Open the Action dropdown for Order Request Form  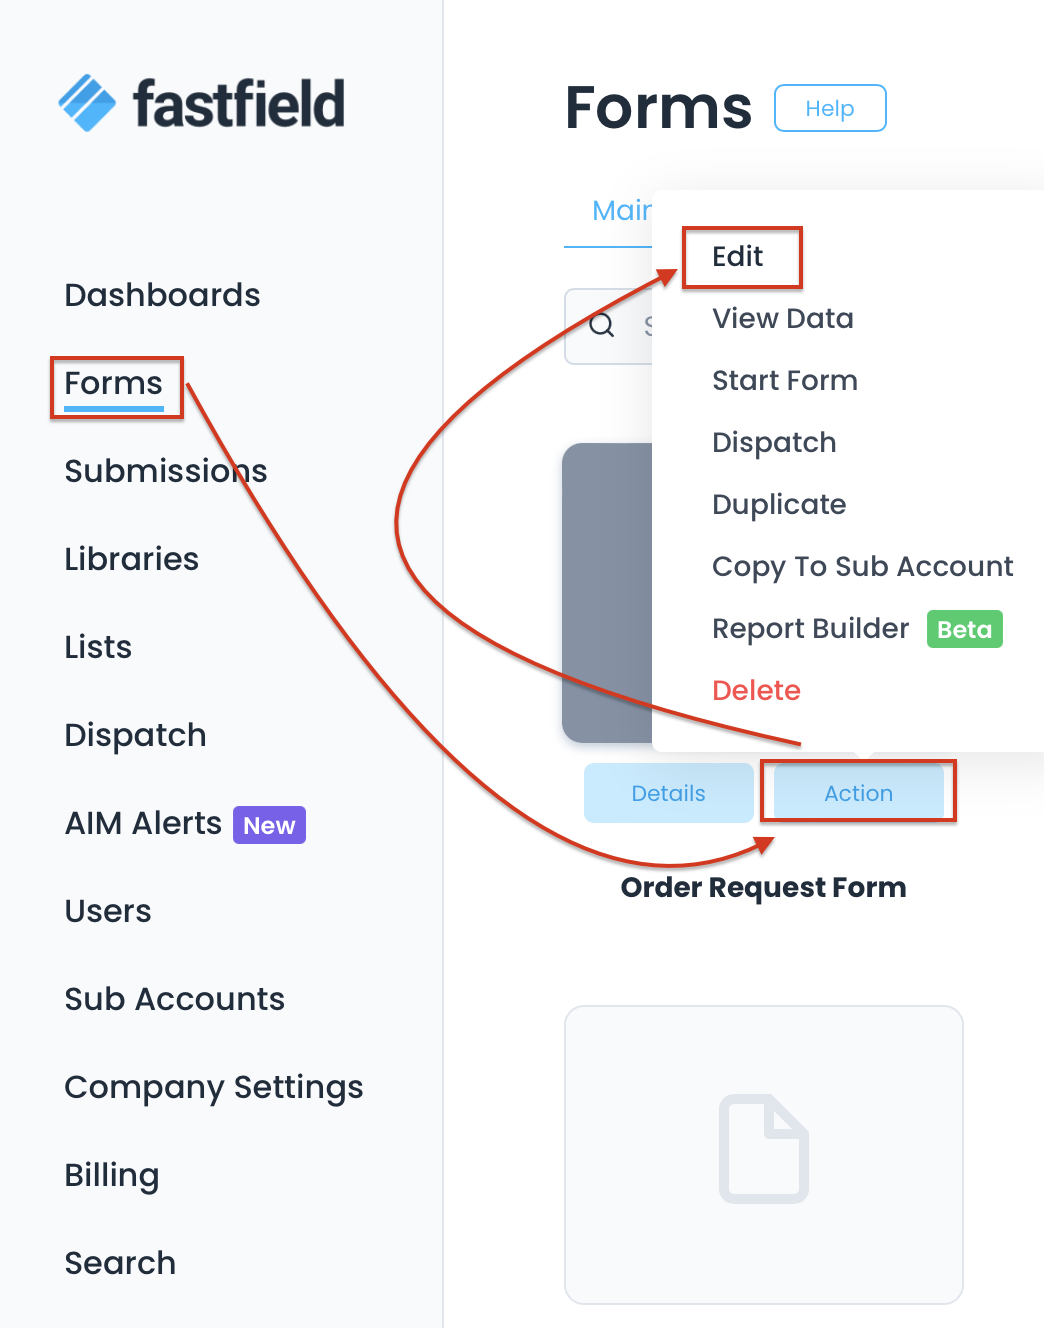(x=858, y=793)
